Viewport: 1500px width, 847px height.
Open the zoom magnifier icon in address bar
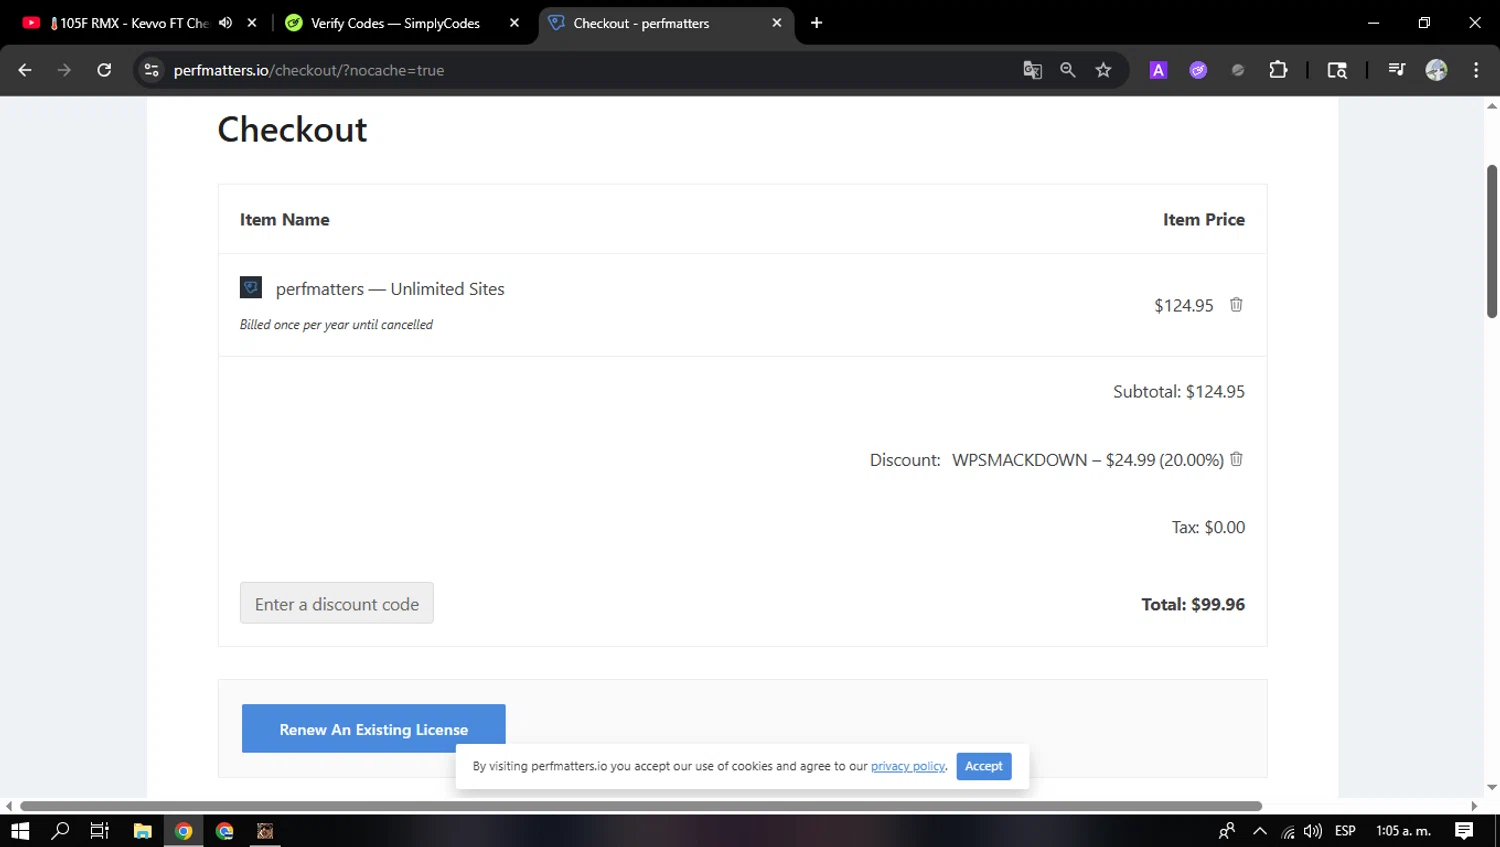click(1068, 70)
